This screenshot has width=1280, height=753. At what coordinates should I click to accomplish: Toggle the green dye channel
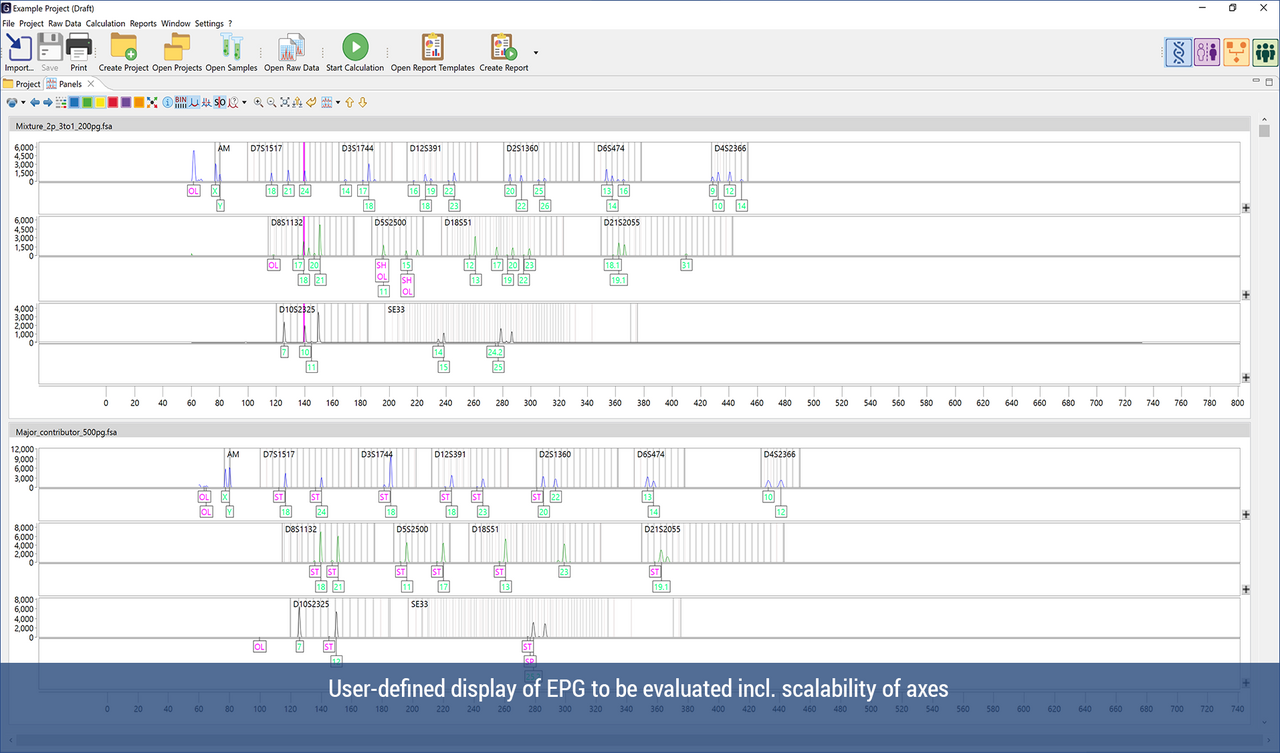click(87, 102)
